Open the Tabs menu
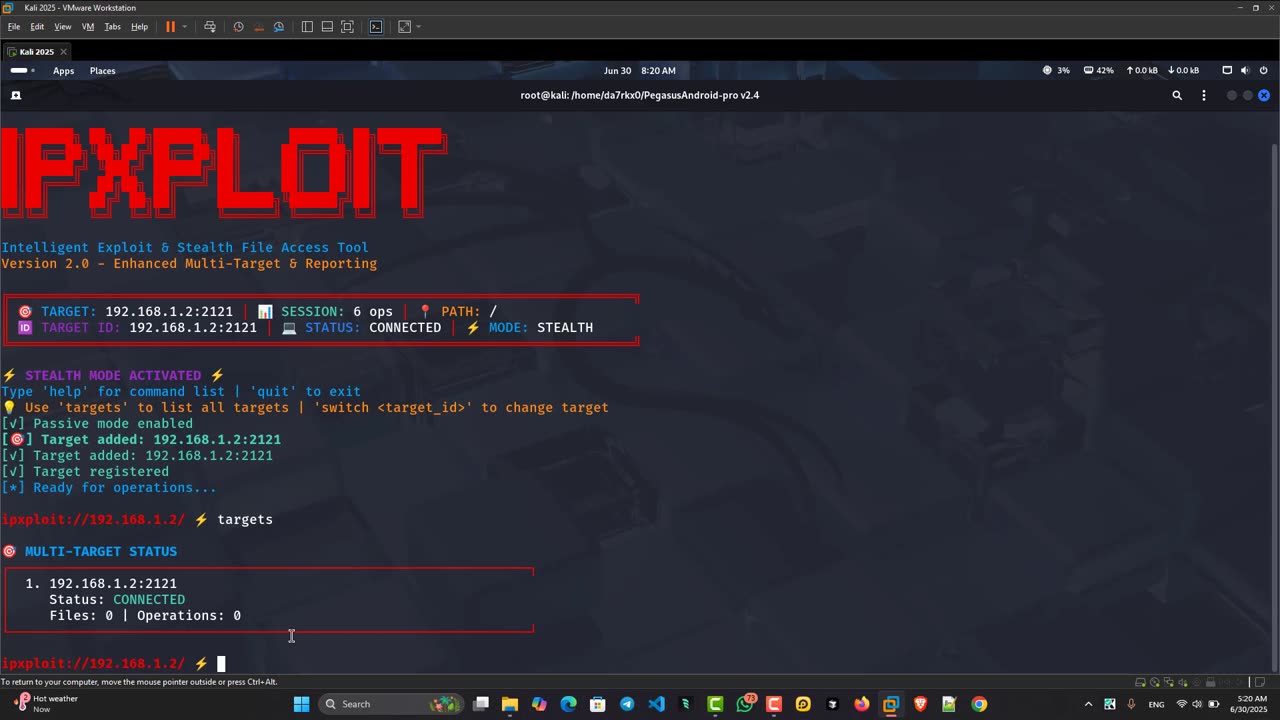 [x=113, y=27]
